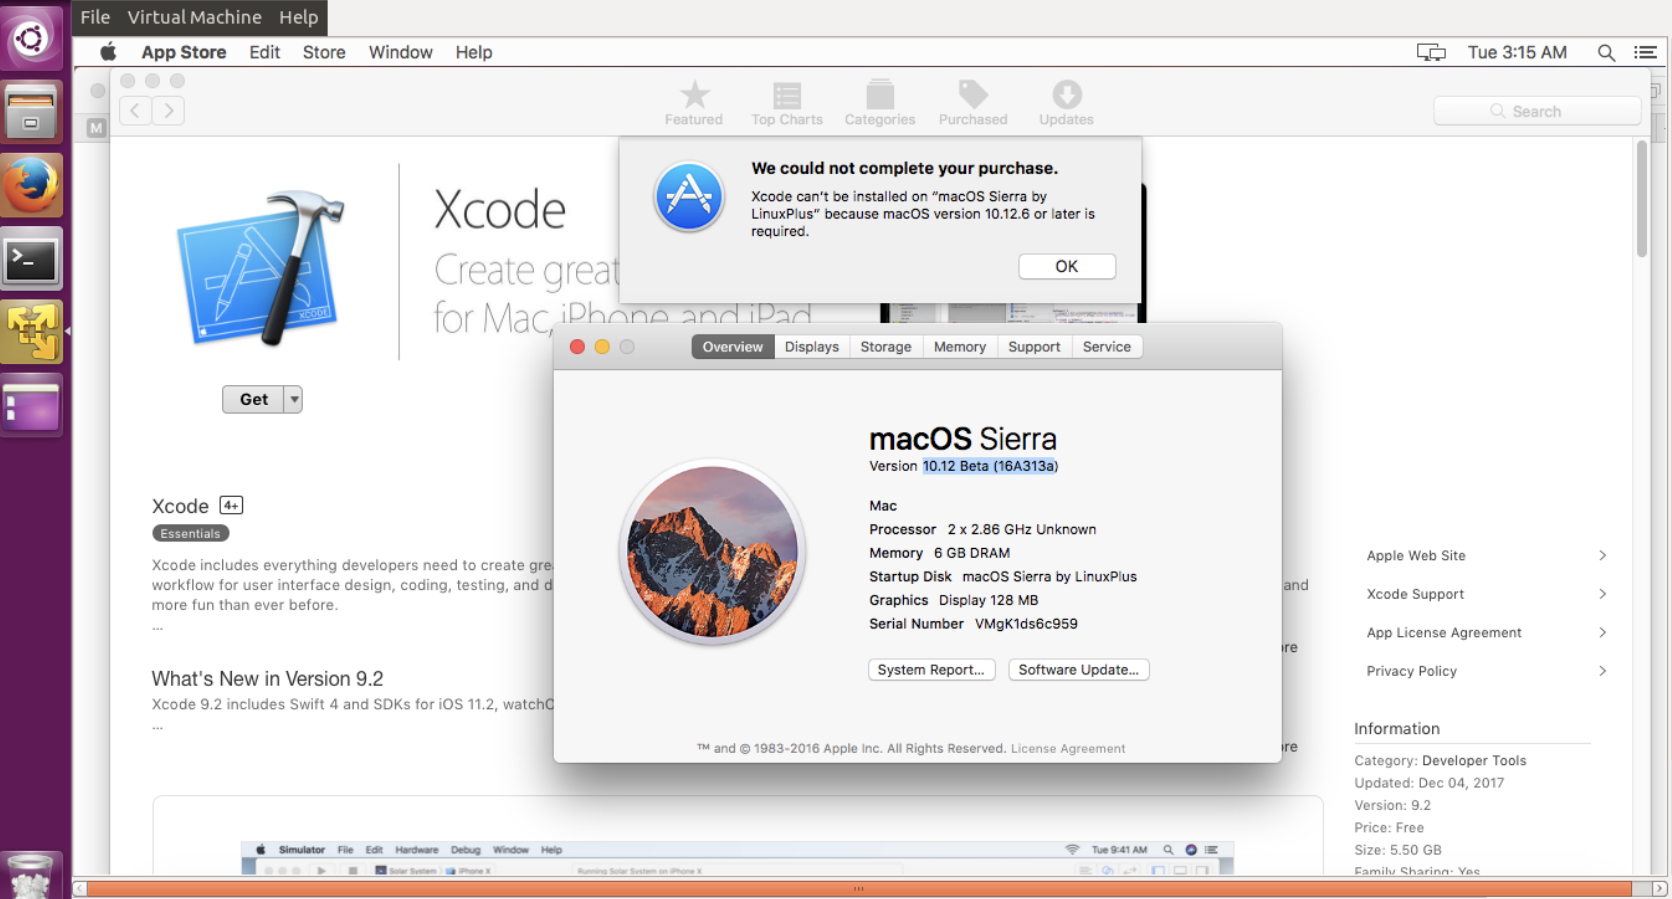Expand the Apple Web Site chevron

pyautogui.click(x=1602, y=556)
